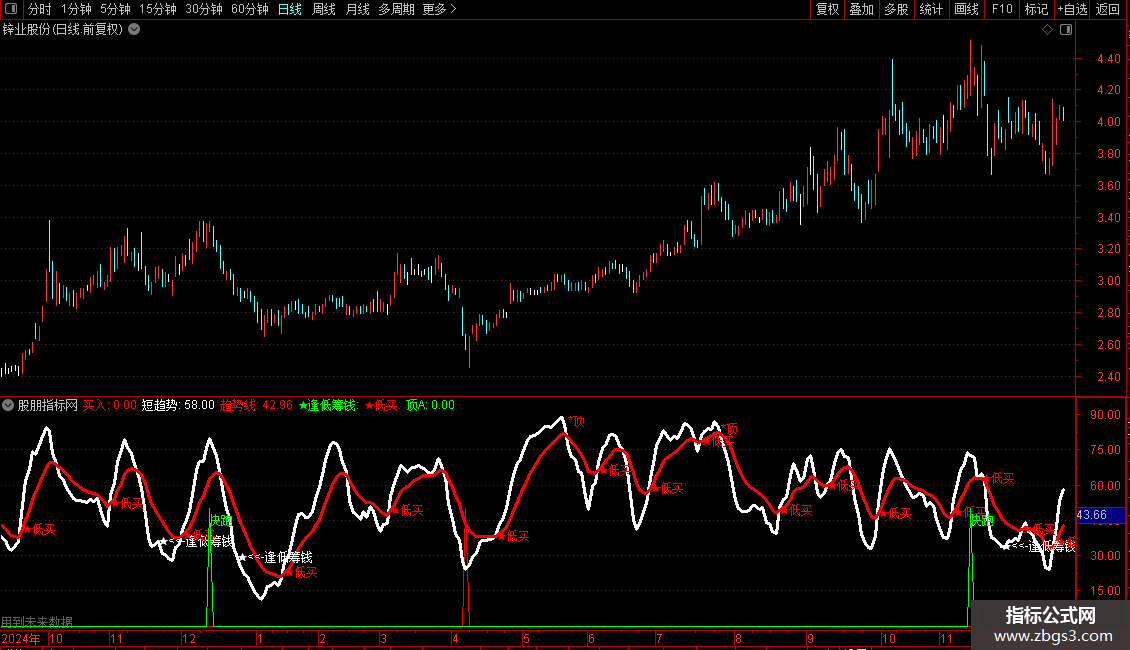This screenshot has height=650, width=1130.
Task: Click the 短趋势: 58.00 indicator value
Action: (178, 405)
